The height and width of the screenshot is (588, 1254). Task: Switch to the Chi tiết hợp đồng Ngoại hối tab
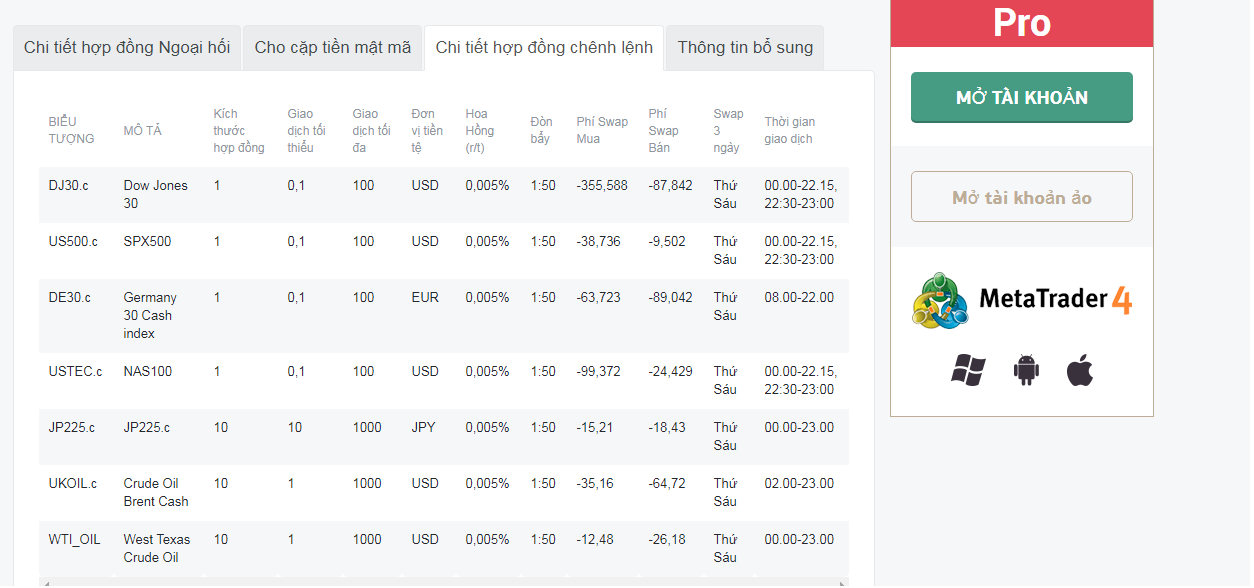tap(127, 48)
